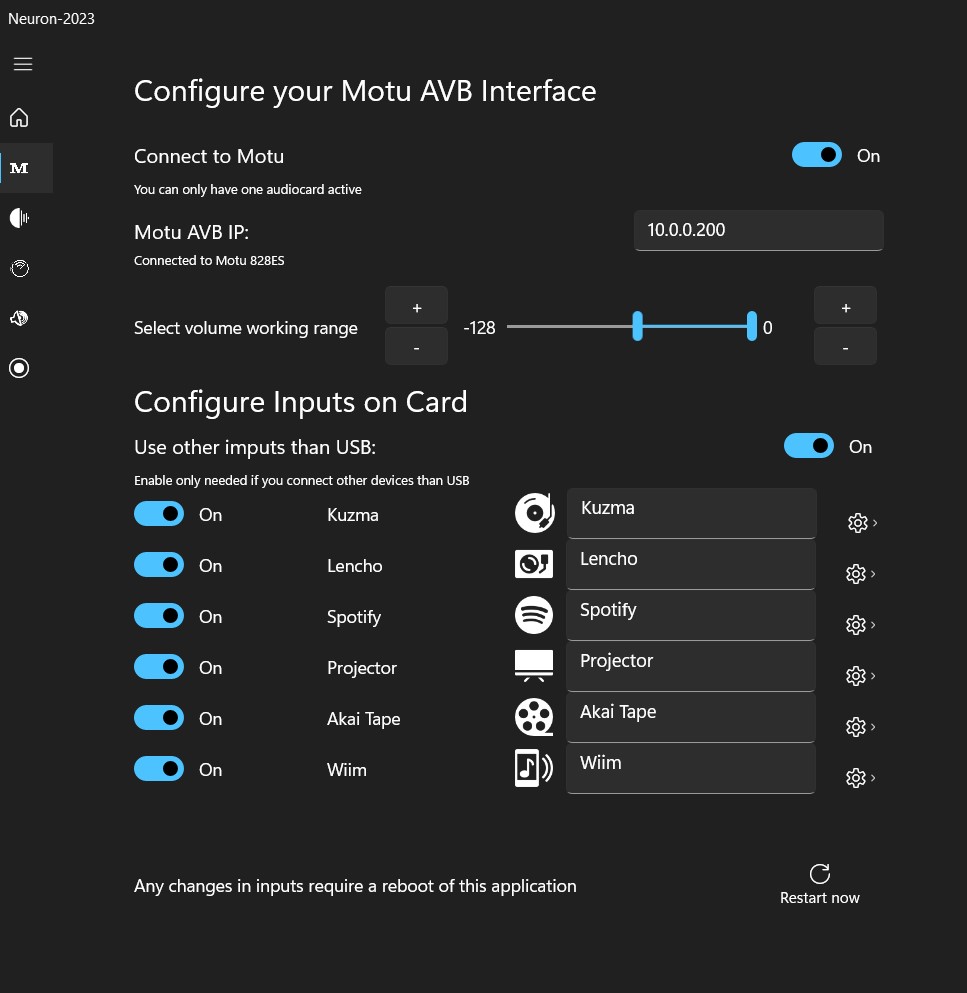
Task: Disable Use other inputs than USB
Action: point(809,446)
